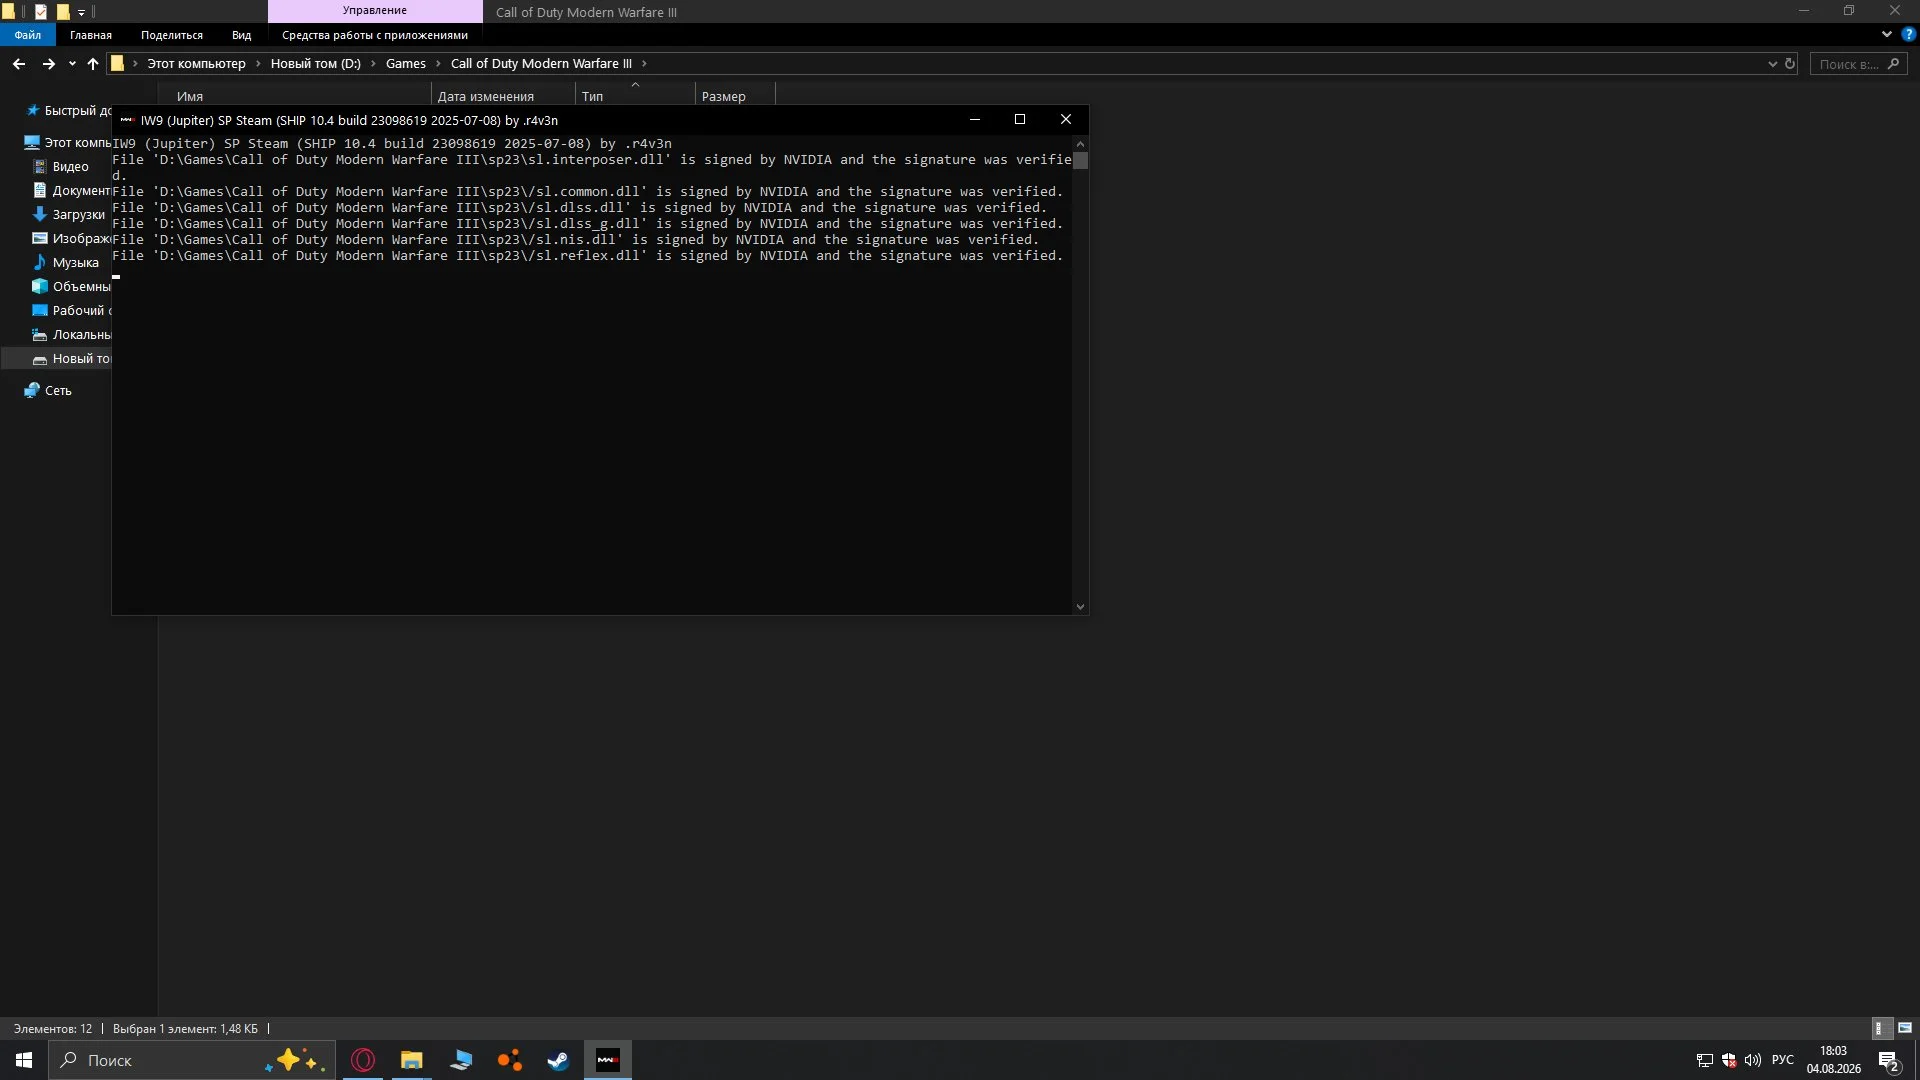Go forward in File Explorer navigation

[48, 63]
